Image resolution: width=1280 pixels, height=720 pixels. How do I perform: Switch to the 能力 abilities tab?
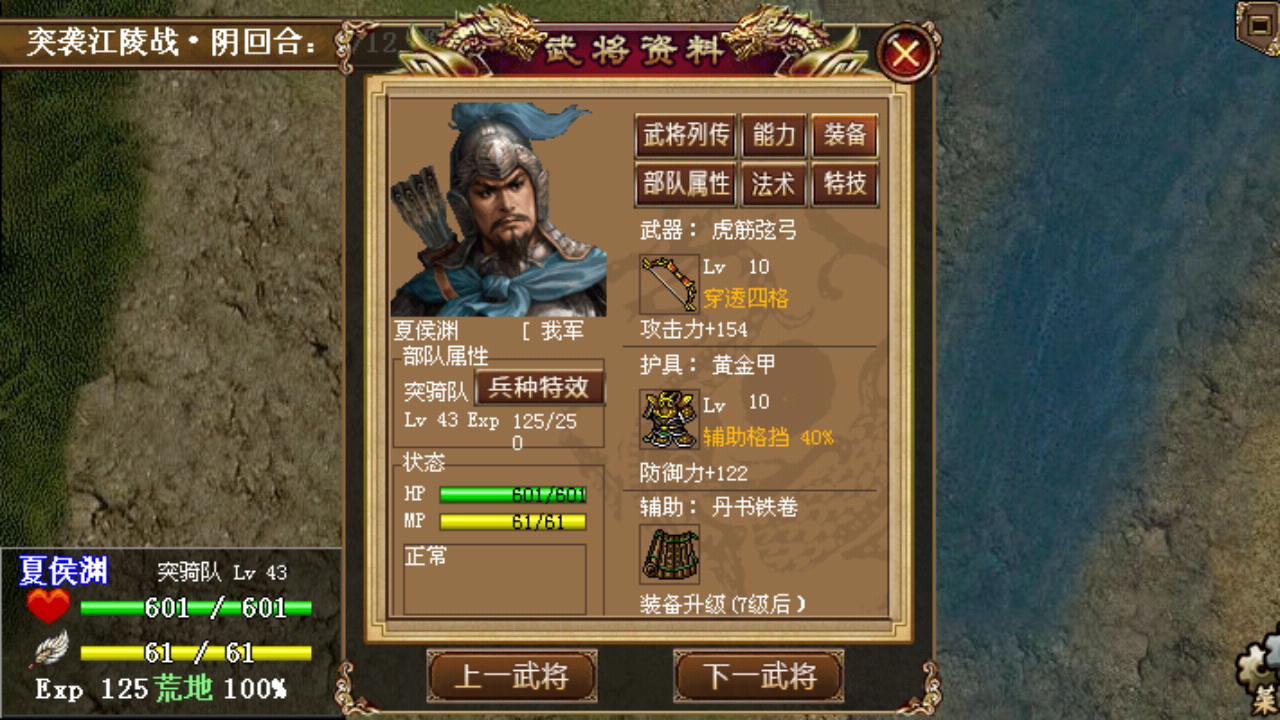[774, 136]
